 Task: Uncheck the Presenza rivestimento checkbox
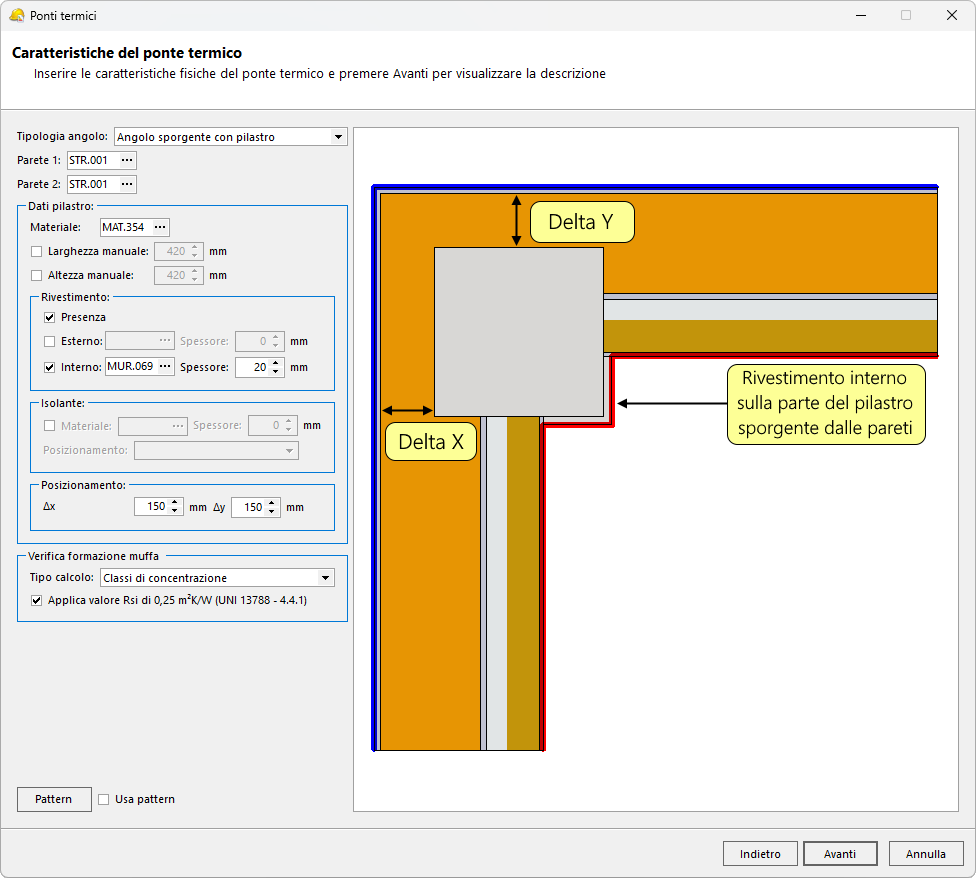(x=49, y=317)
